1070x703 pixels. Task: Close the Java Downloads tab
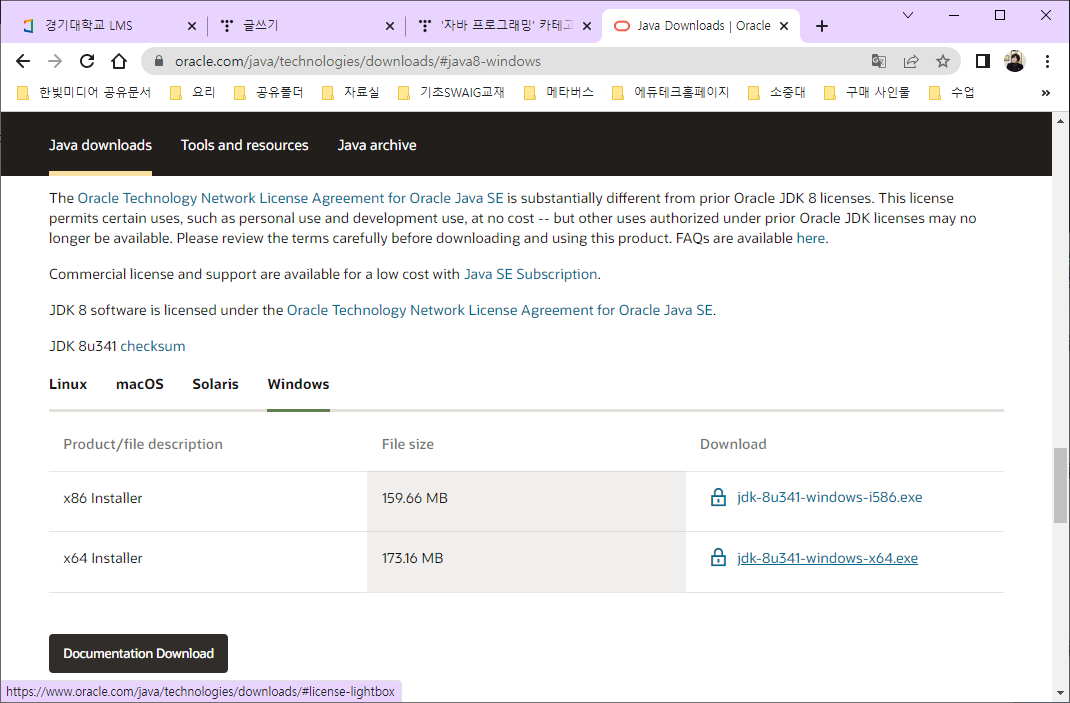coord(784,26)
